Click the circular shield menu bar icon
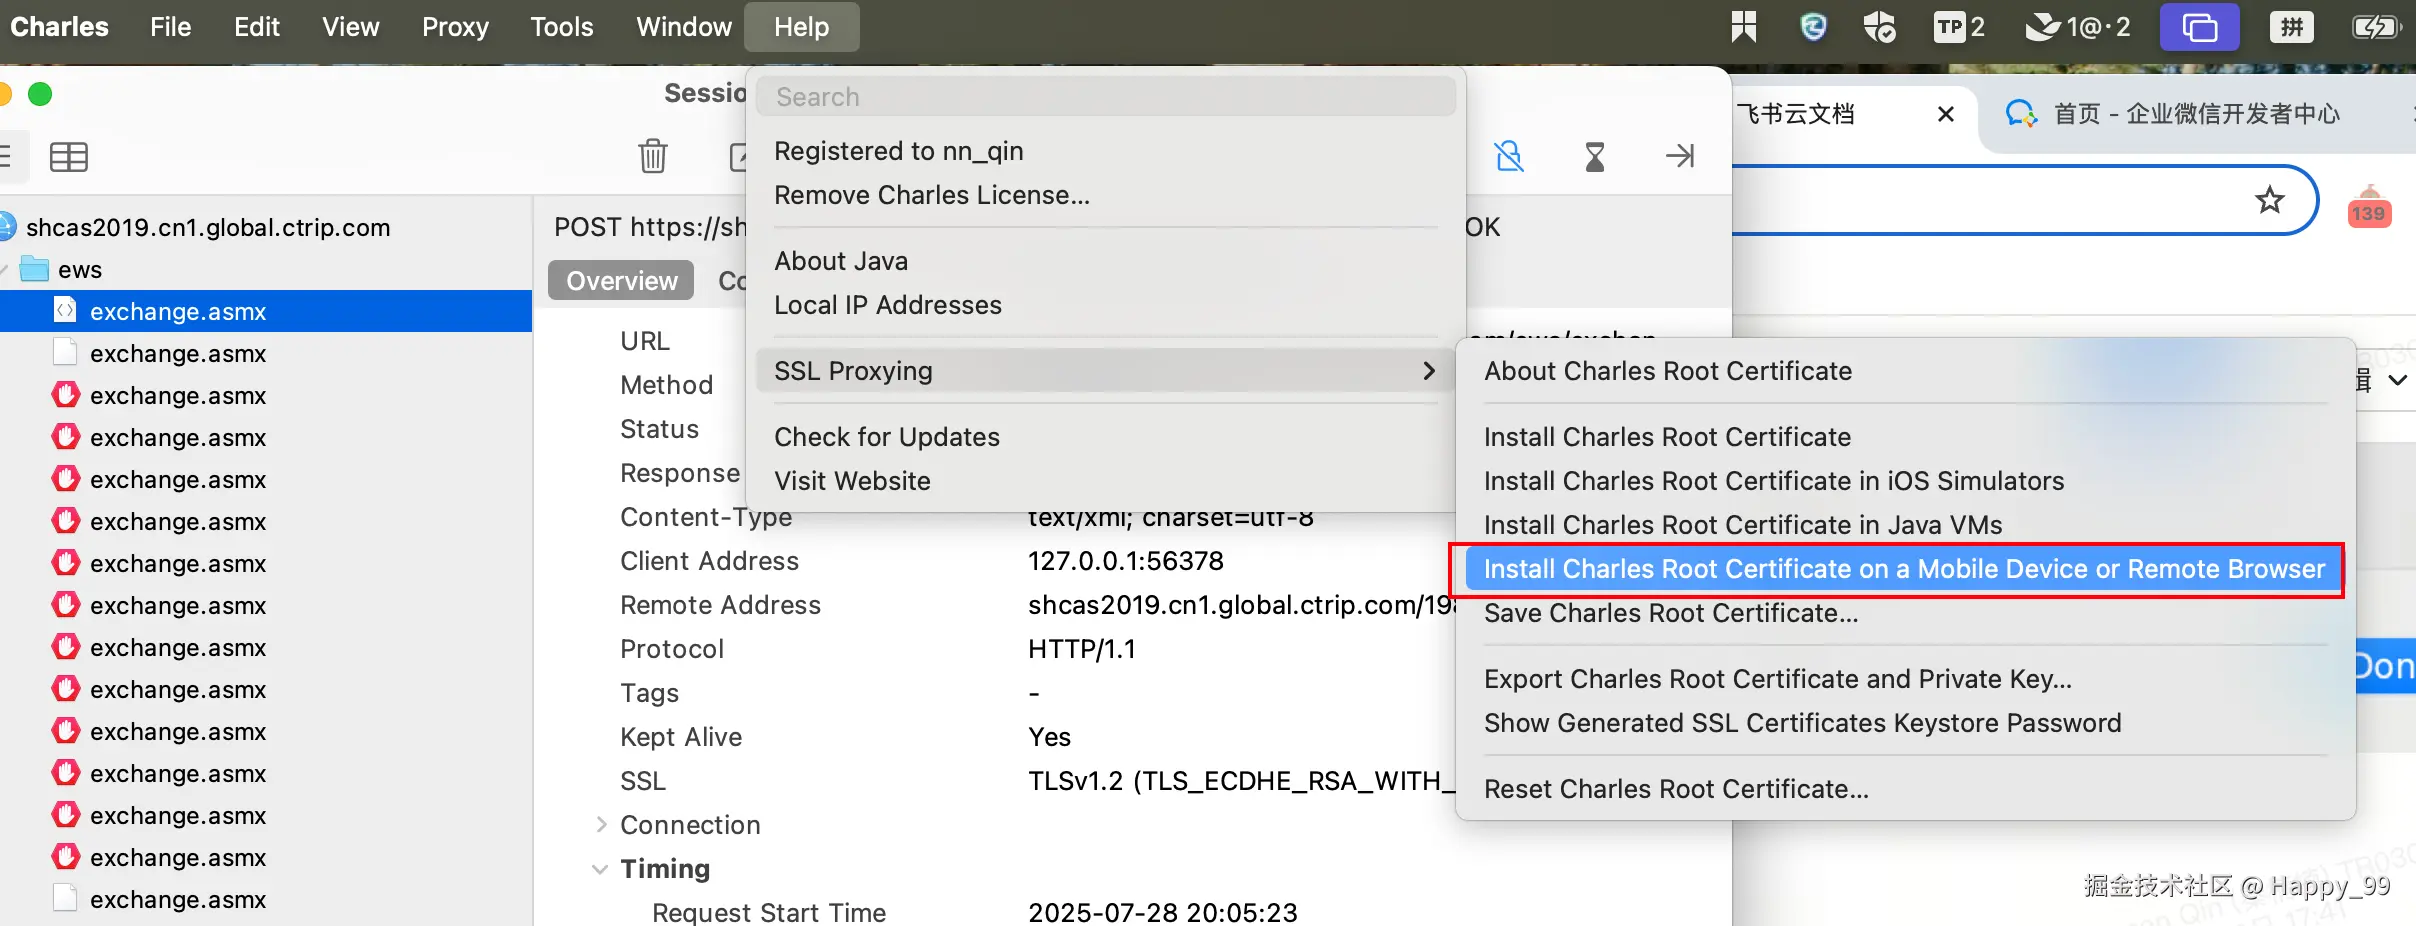Viewport: 2416px width, 926px height. [x=1813, y=27]
